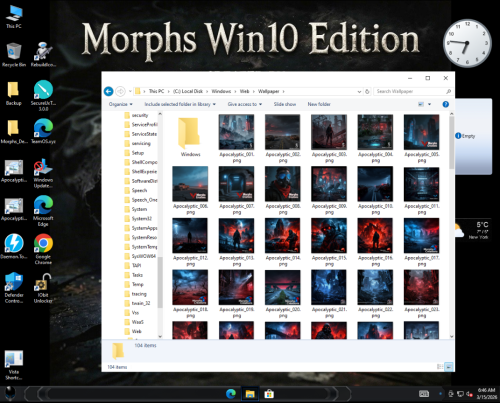Open the TeamOS.xyz desktop shortcut

pyautogui.click(x=43, y=132)
